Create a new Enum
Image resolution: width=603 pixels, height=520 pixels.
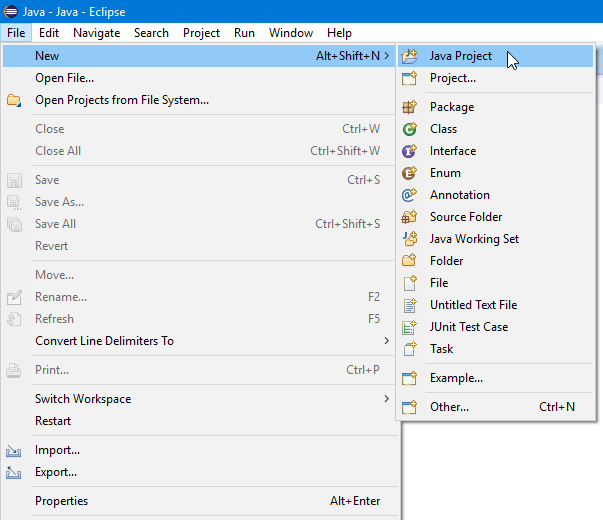tap(495, 173)
